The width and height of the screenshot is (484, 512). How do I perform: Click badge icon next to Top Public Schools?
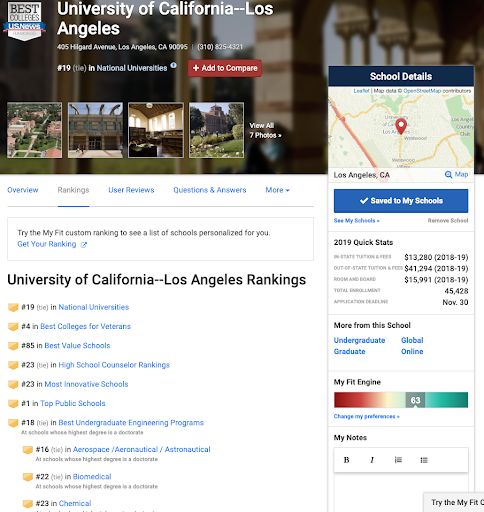coord(13,404)
